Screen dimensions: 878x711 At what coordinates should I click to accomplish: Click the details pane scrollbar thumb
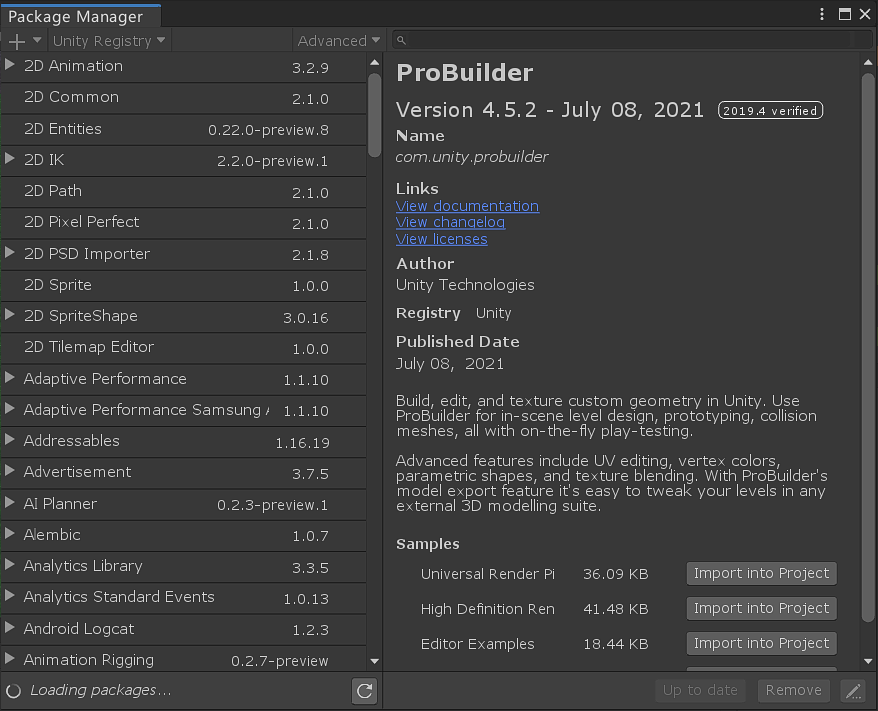point(868,348)
